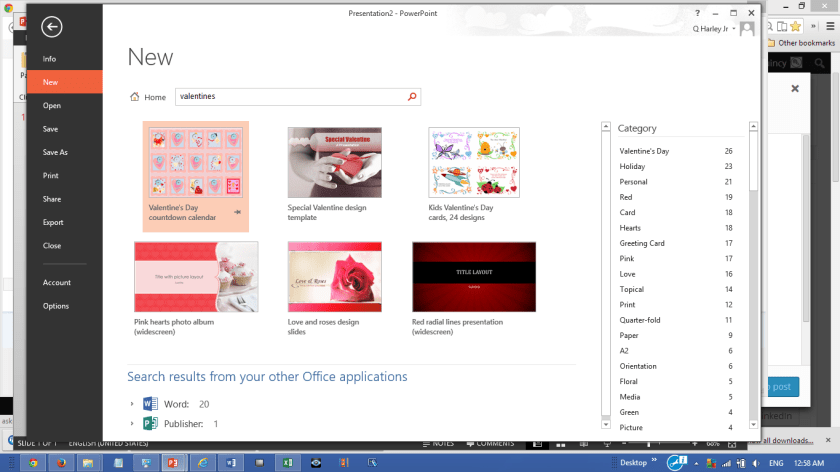Screen dimensions: 840x472
Task: Select the Love and roses design thumbnail
Action: coord(335,277)
